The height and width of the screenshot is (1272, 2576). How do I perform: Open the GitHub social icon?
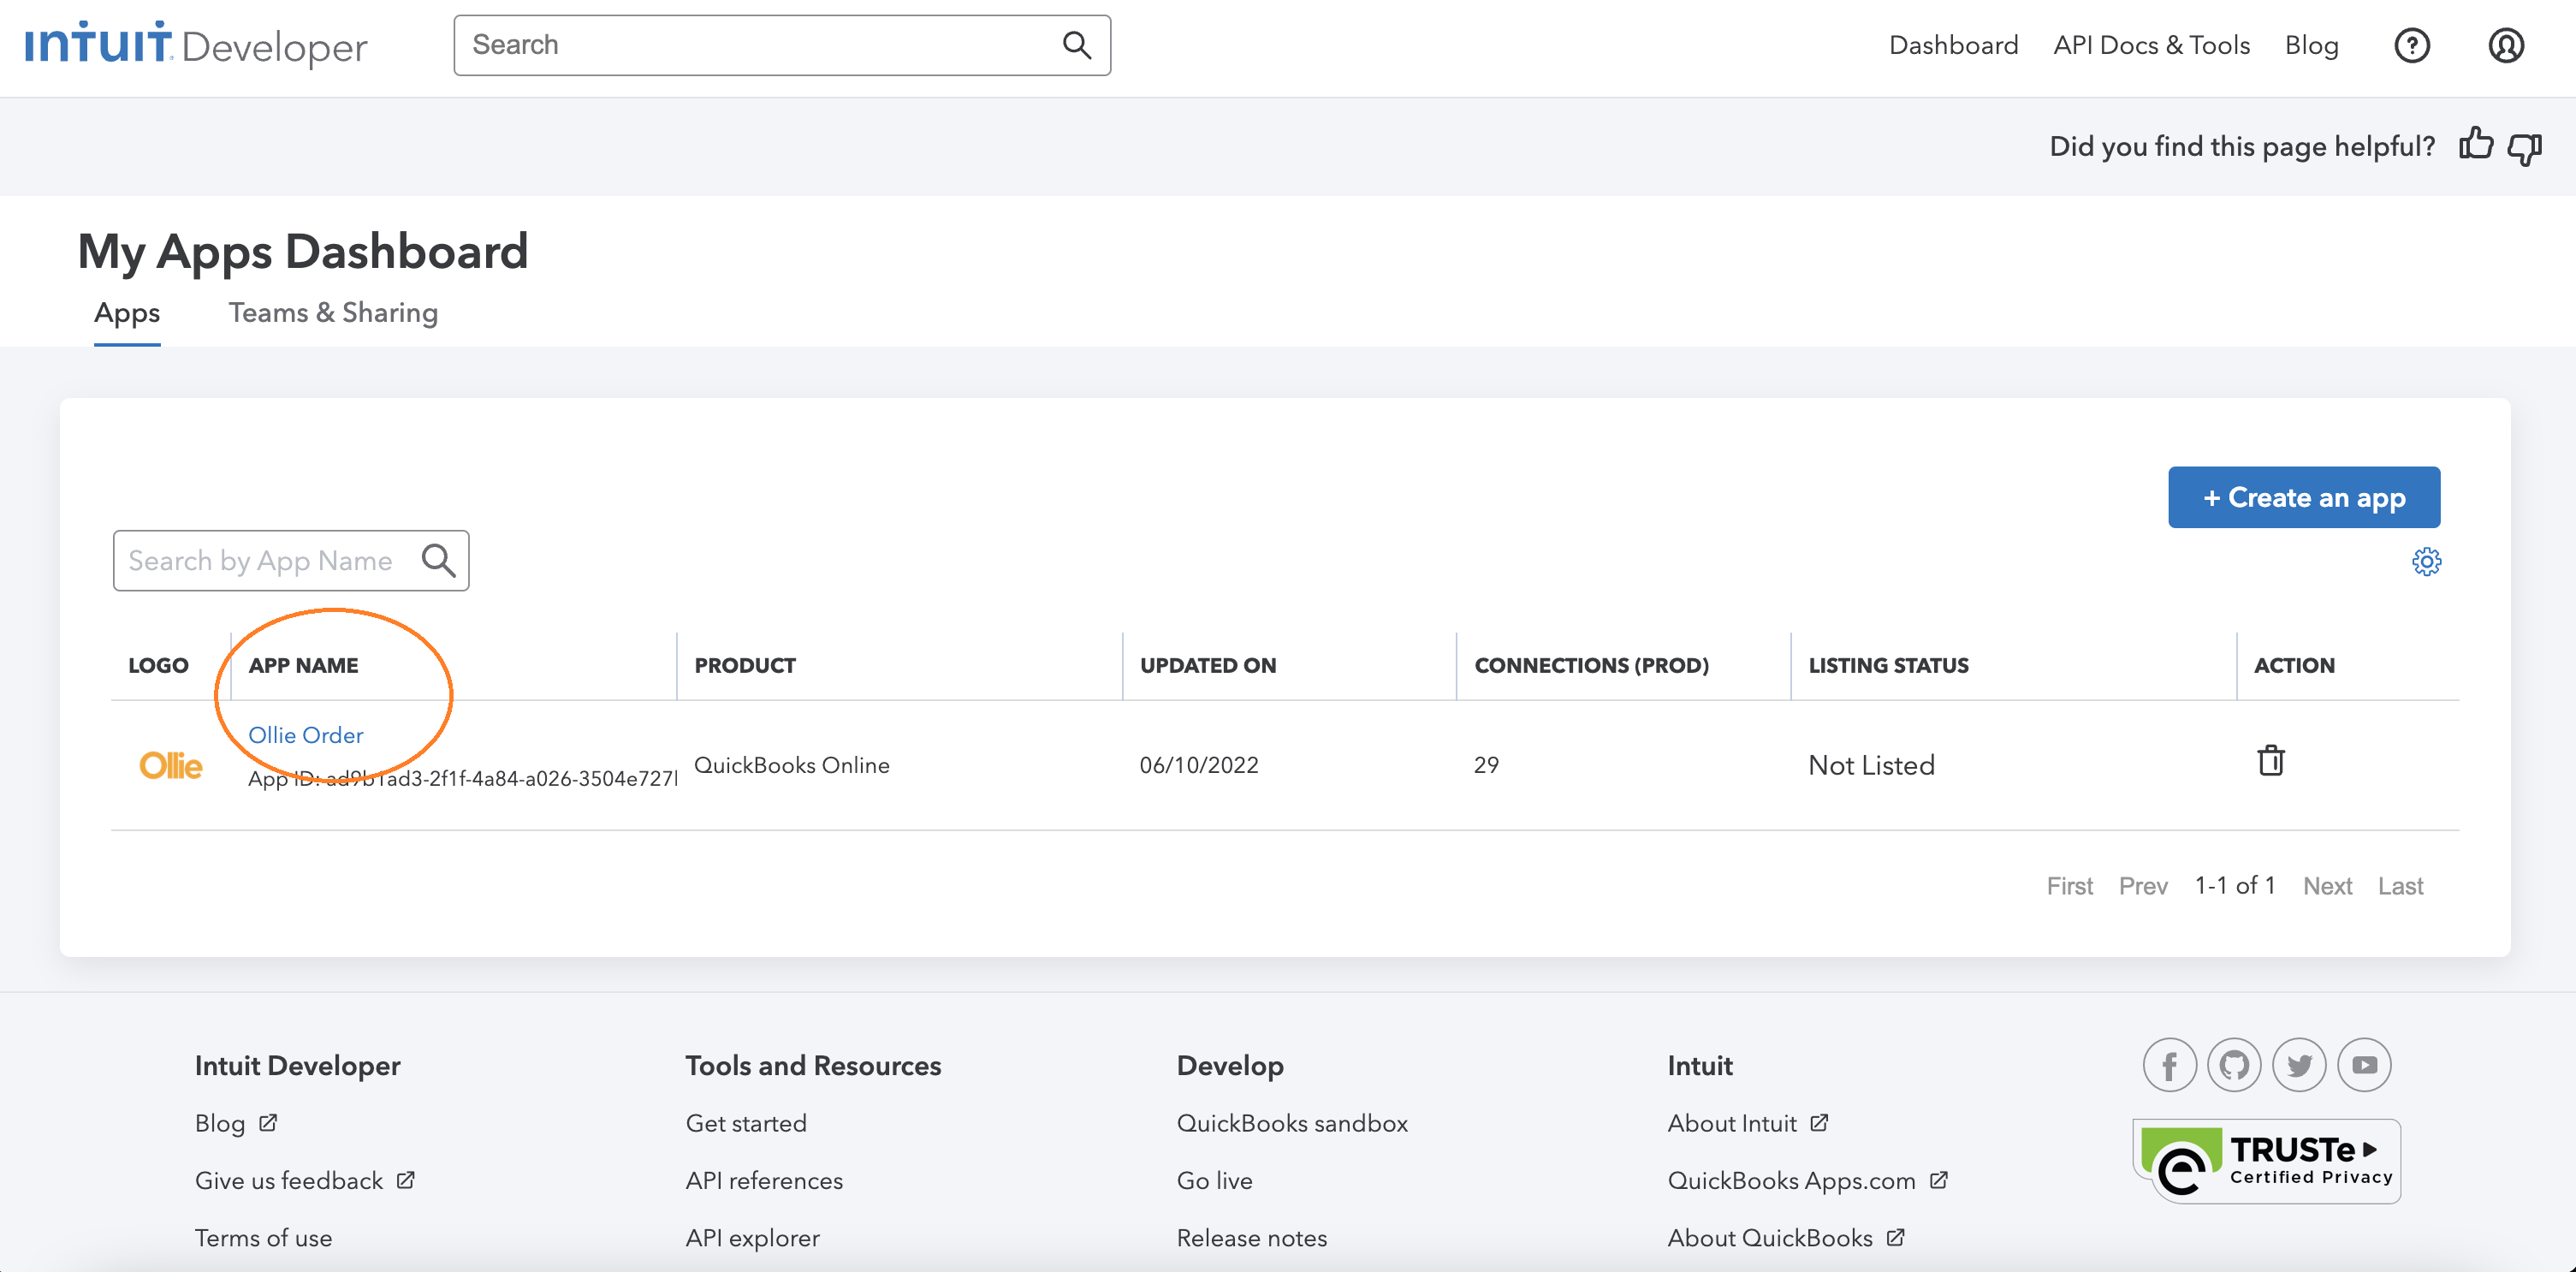[x=2234, y=1065]
